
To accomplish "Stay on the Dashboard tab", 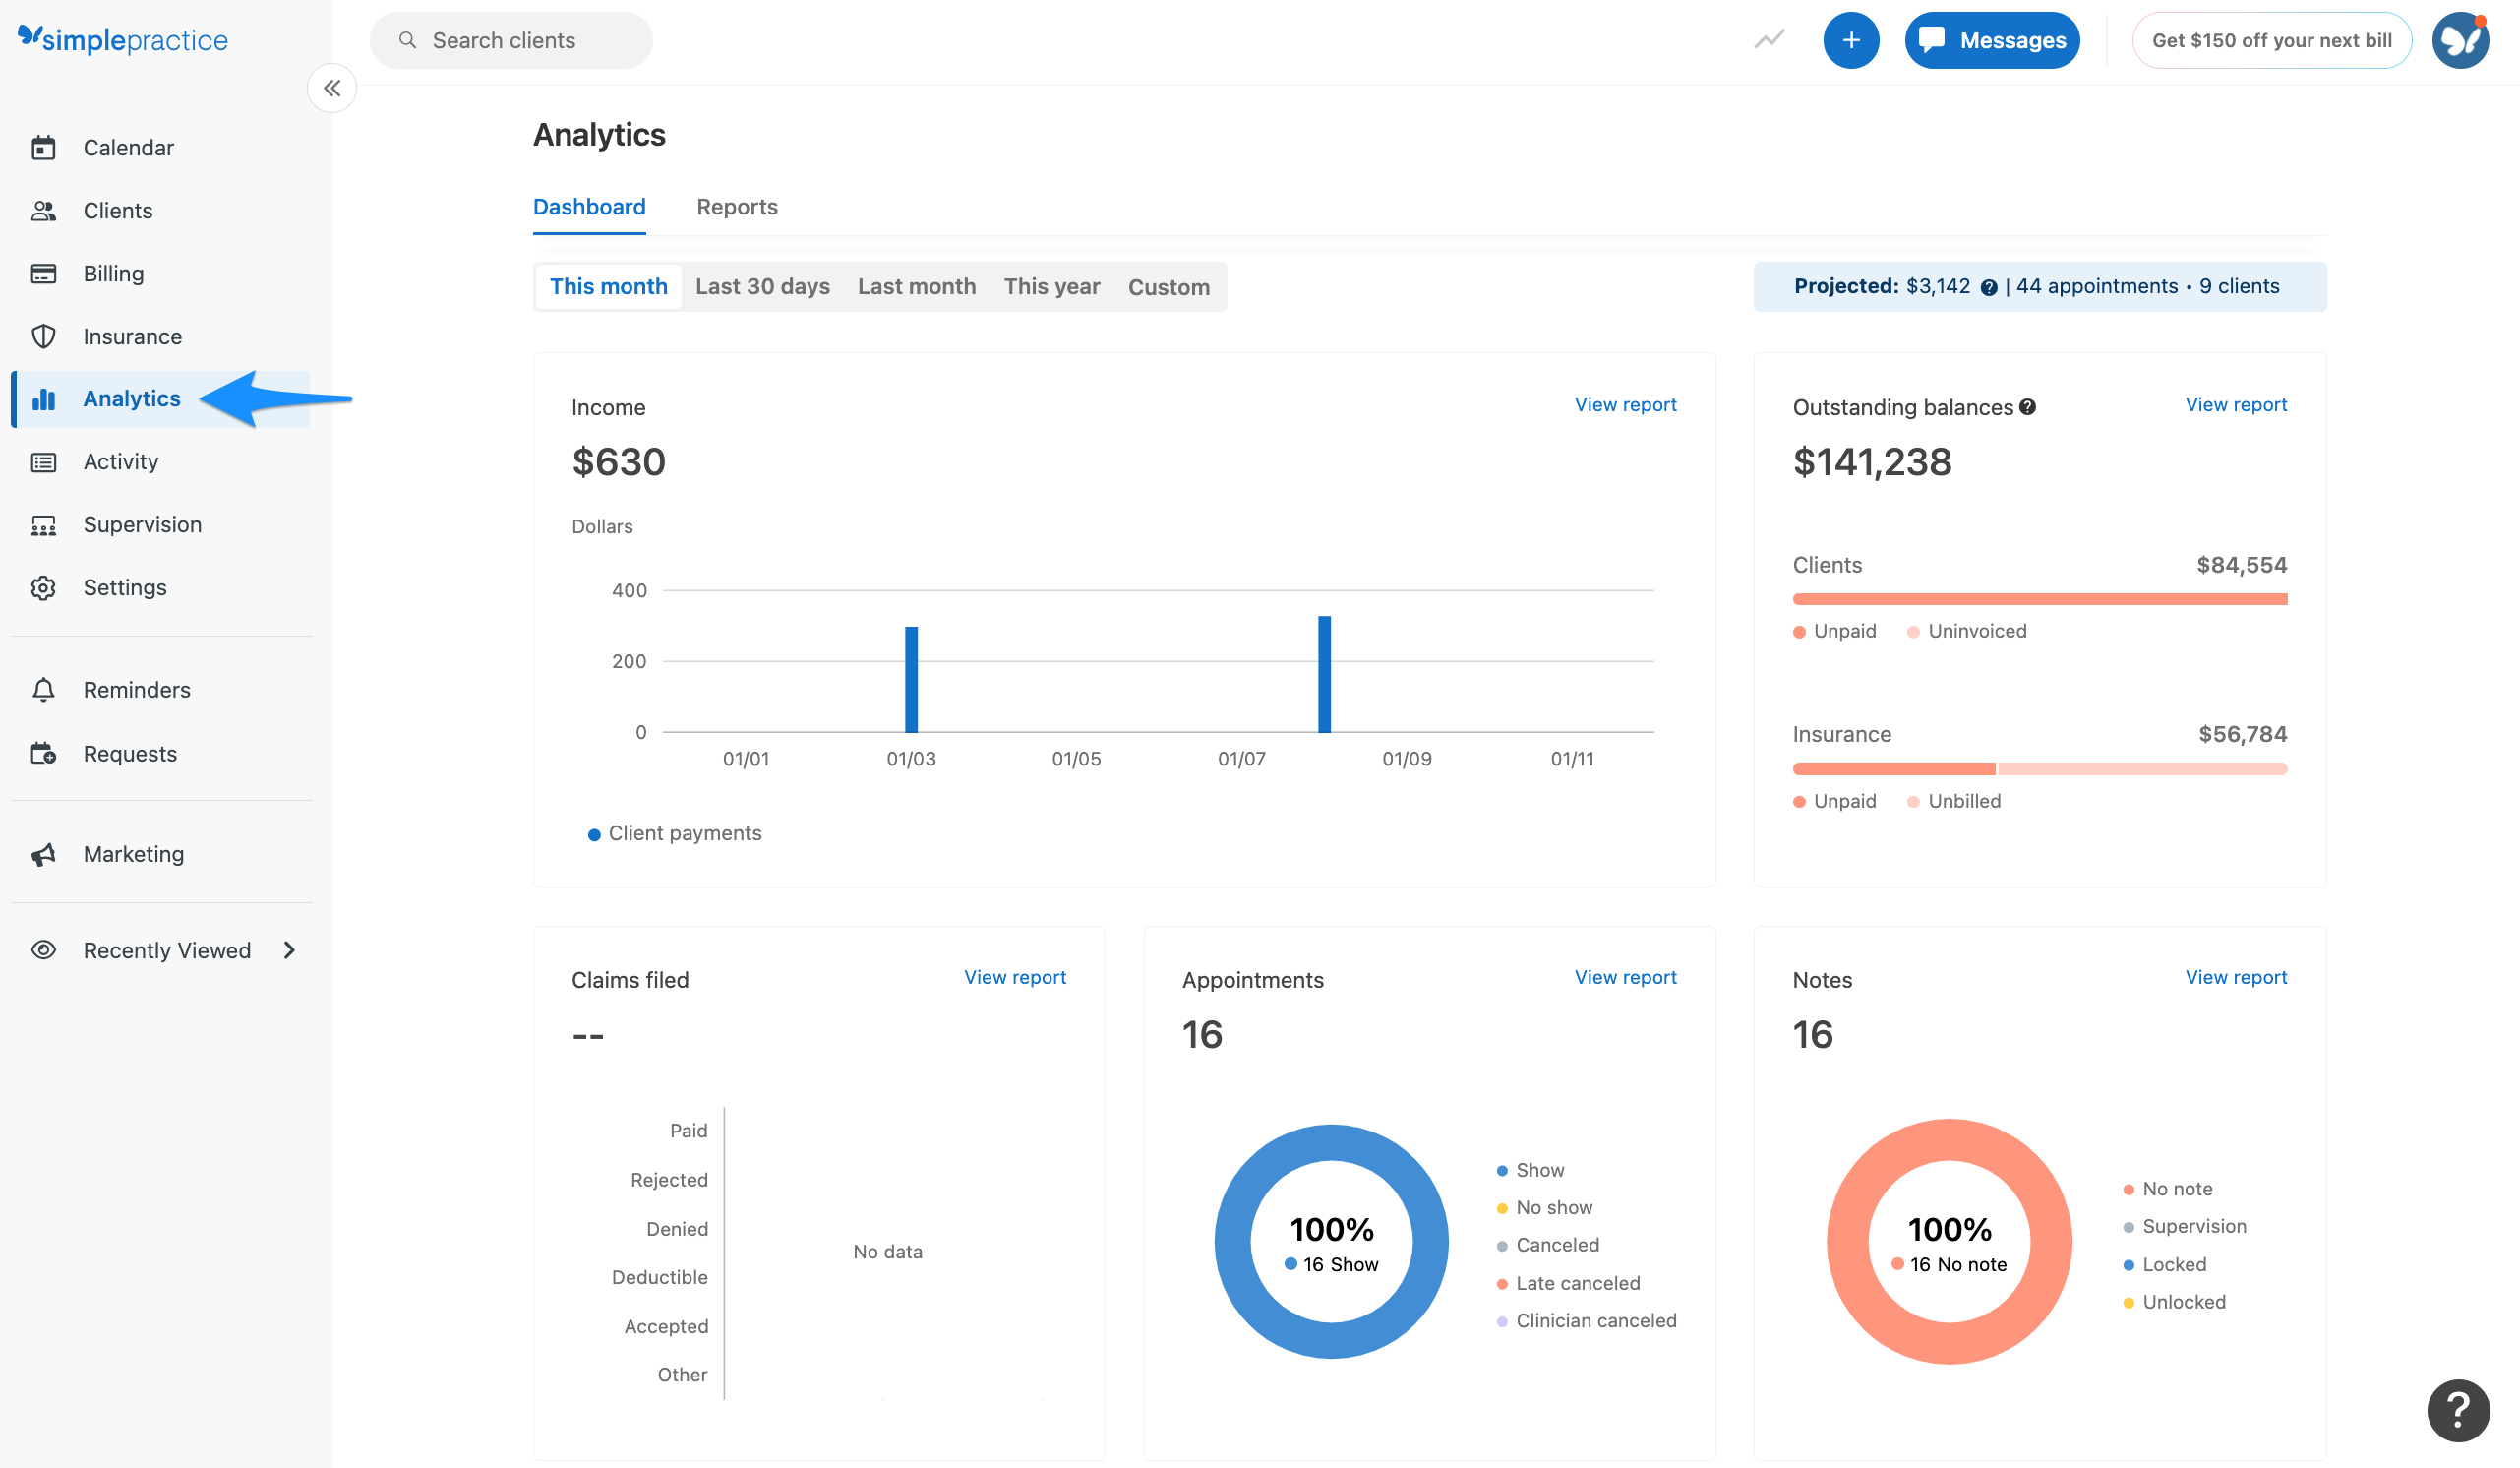I will (x=589, y=206).
